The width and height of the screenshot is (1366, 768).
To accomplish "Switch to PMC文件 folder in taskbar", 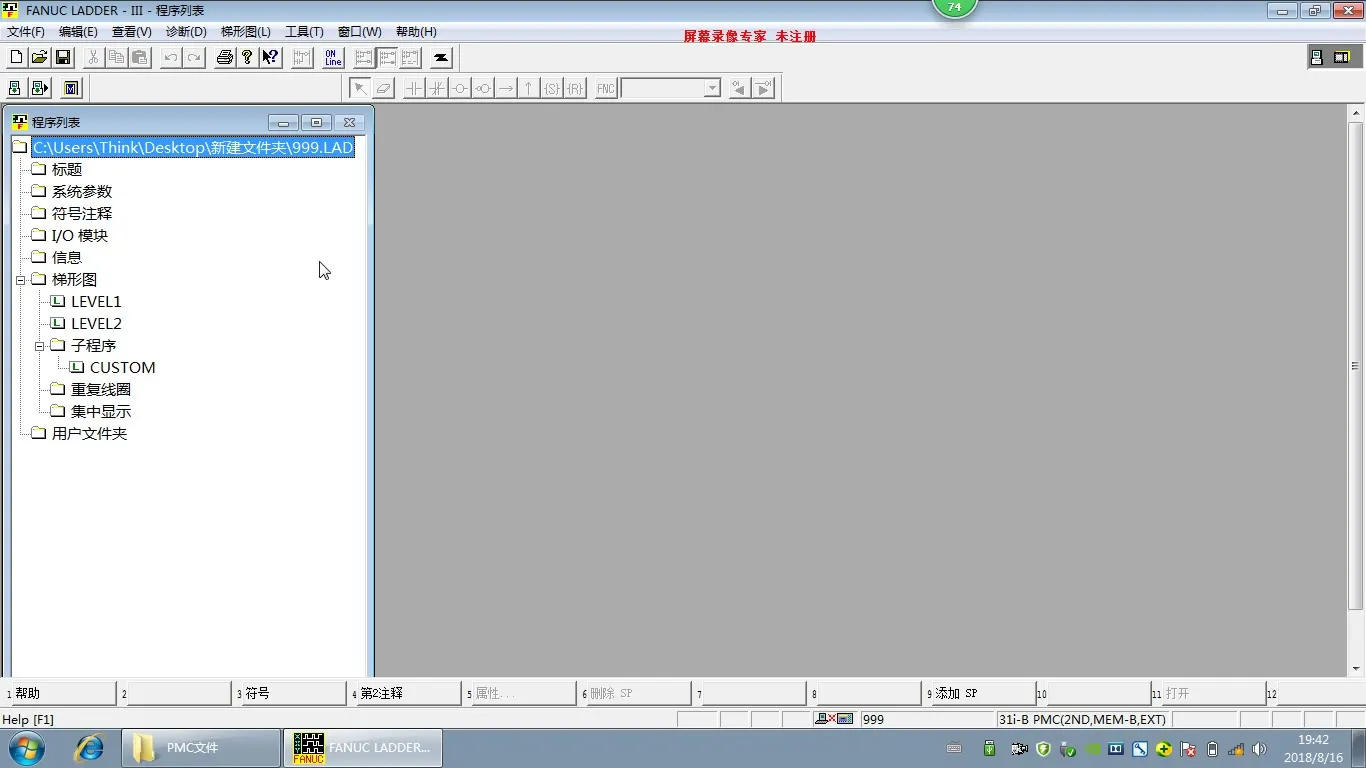I will [x=201, y=748].
